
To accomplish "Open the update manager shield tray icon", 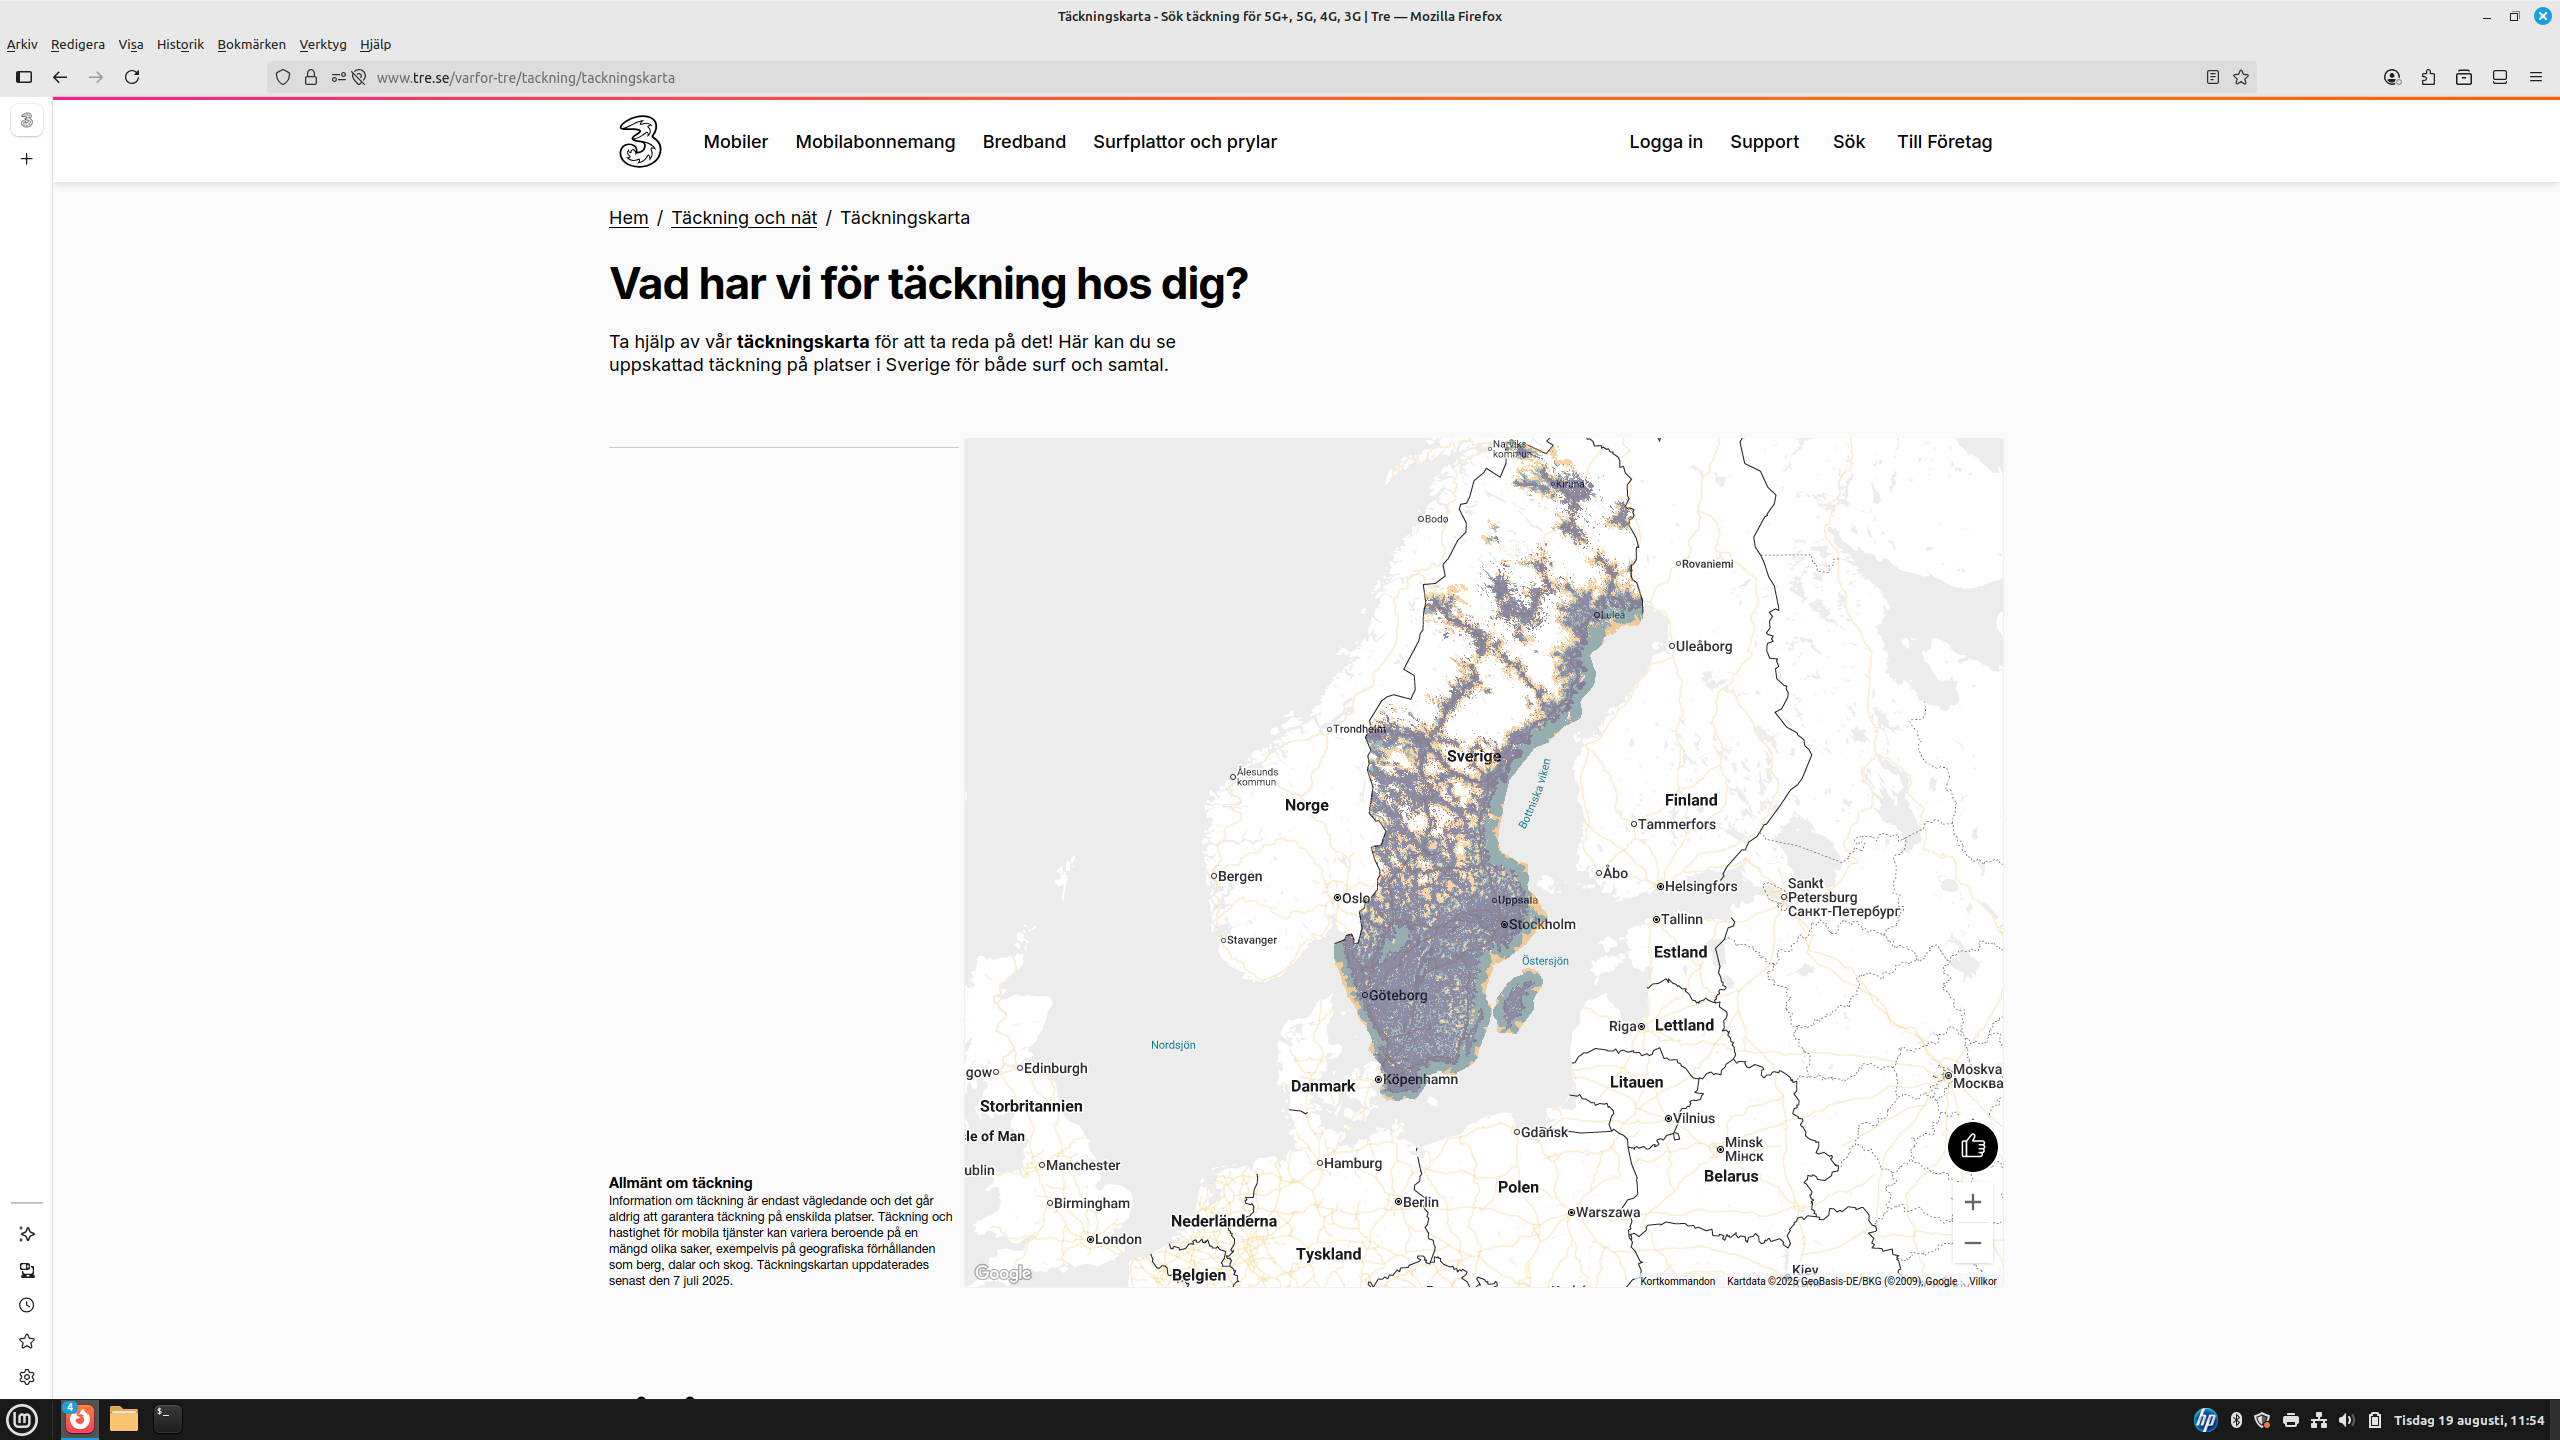I will click(2262, 1420).
